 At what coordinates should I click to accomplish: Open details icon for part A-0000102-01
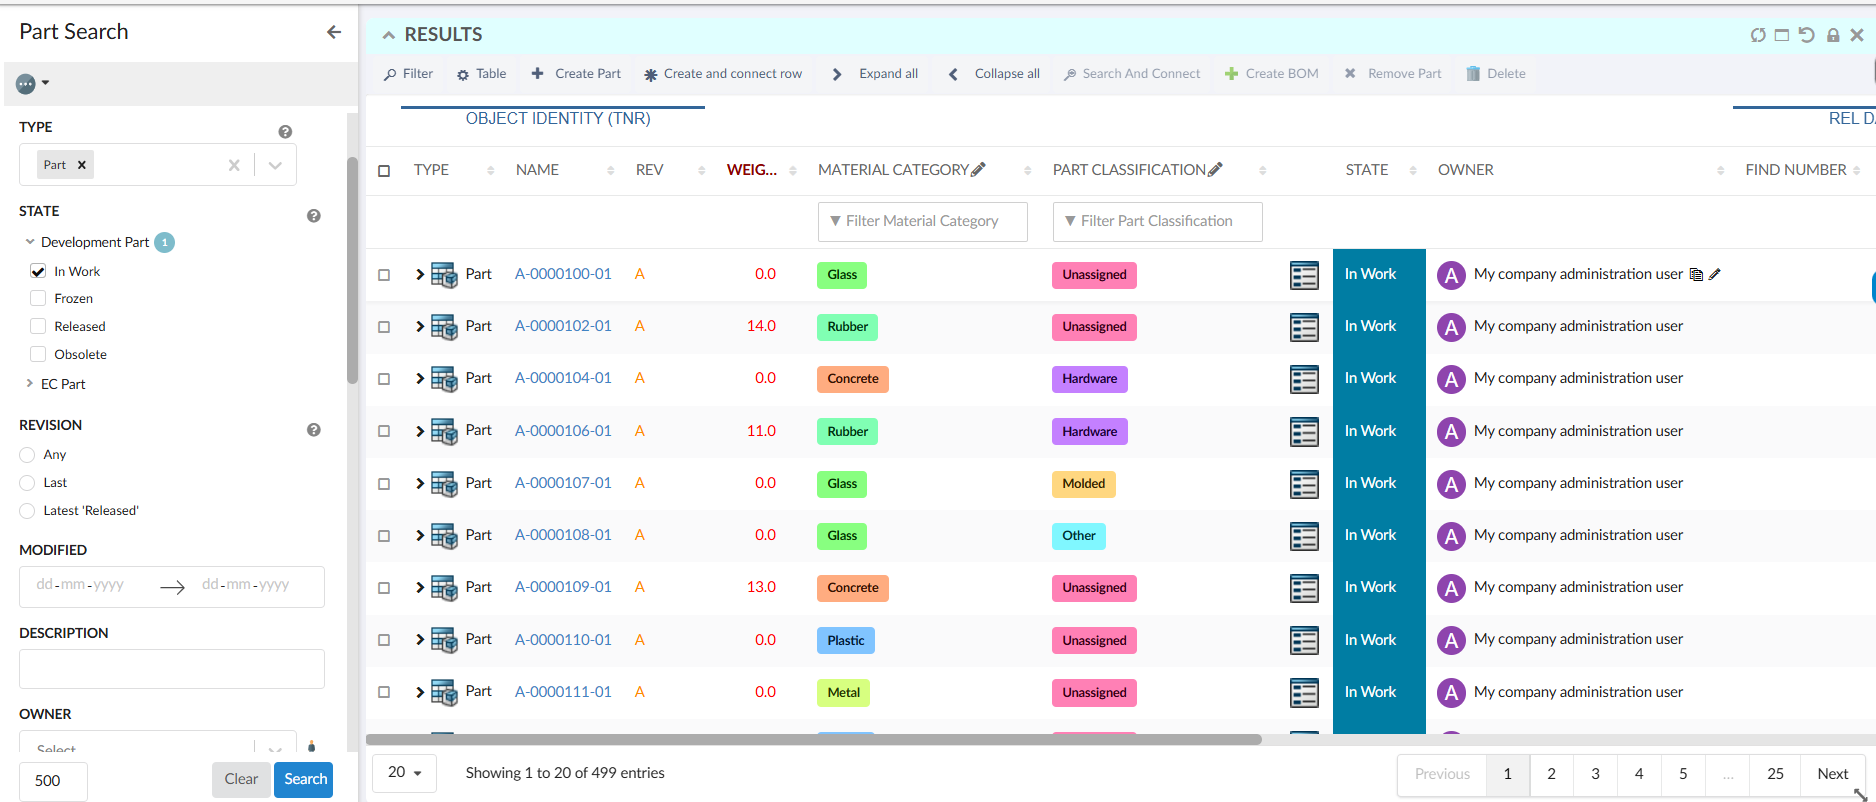(x=1304, y=327)
